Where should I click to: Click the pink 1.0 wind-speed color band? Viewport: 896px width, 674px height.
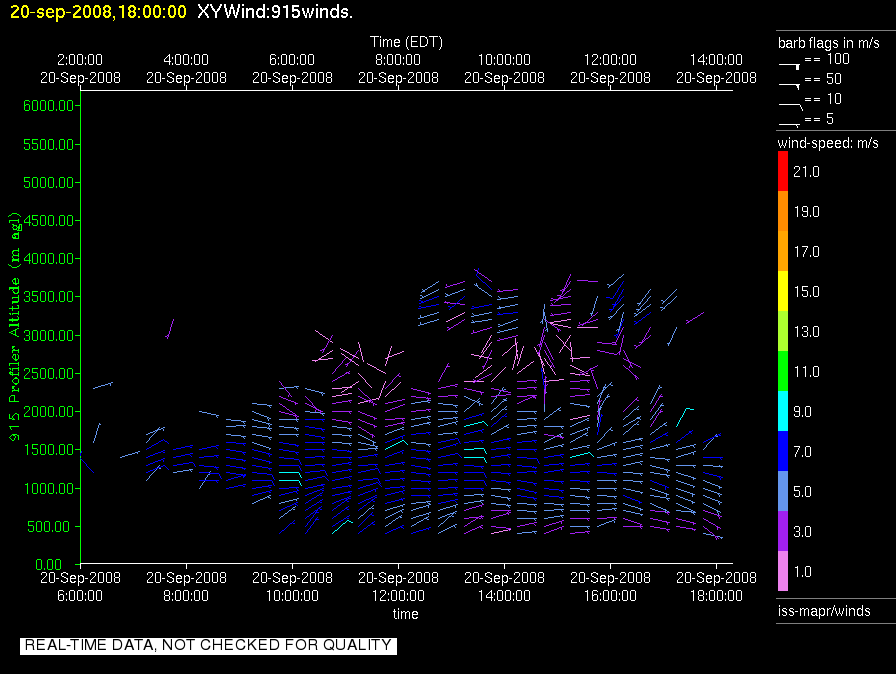783,571
